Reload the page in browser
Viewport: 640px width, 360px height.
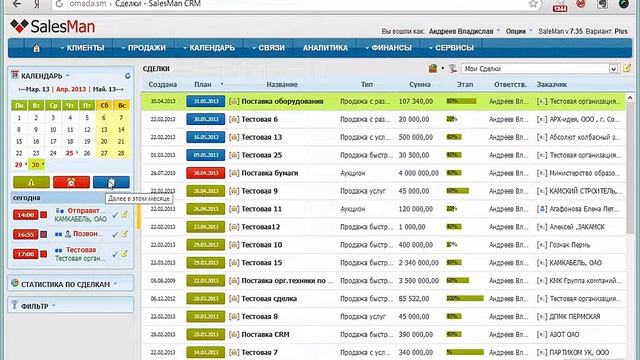click(59, 4)
